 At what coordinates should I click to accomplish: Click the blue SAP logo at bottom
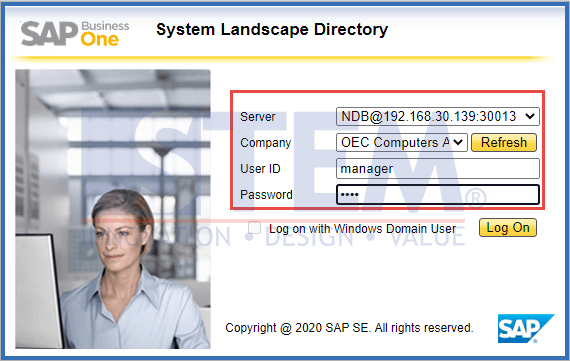pyautogui.click(x=526, y=329)
